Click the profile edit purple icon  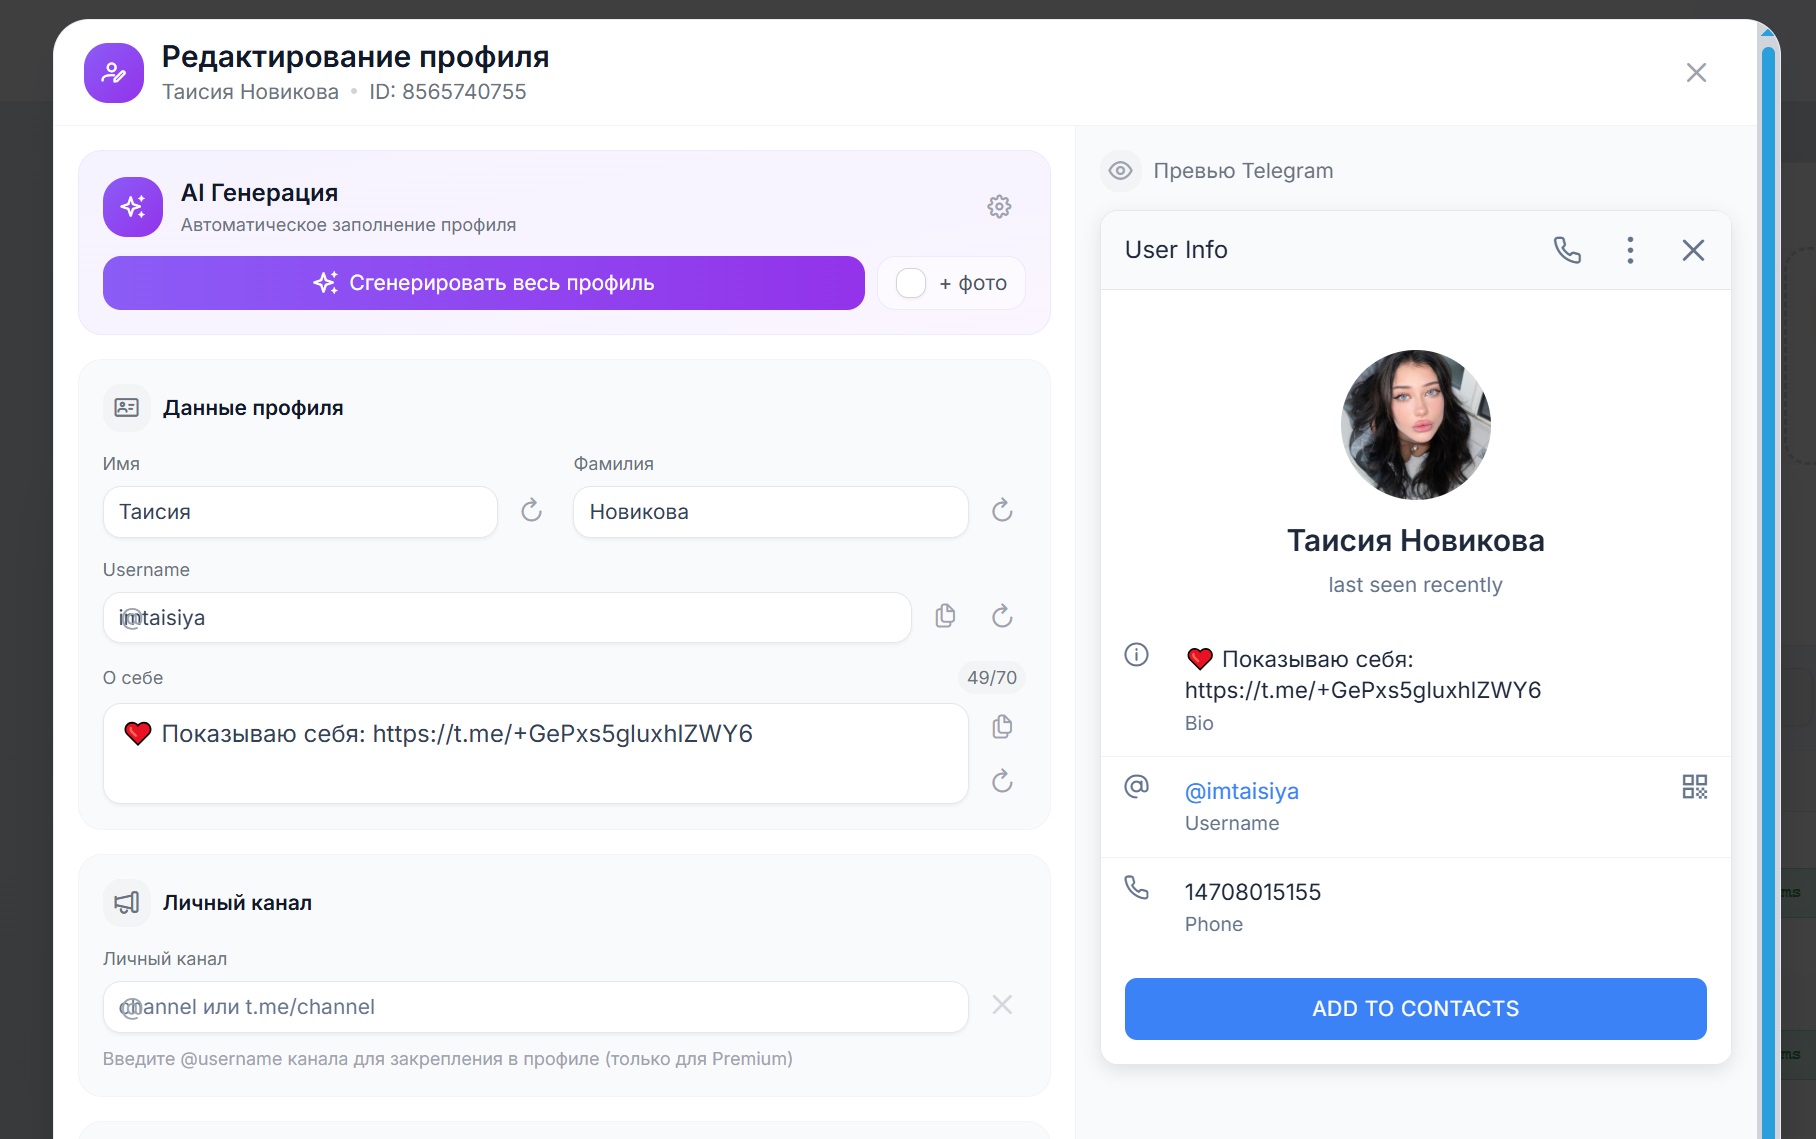[114, 73]
